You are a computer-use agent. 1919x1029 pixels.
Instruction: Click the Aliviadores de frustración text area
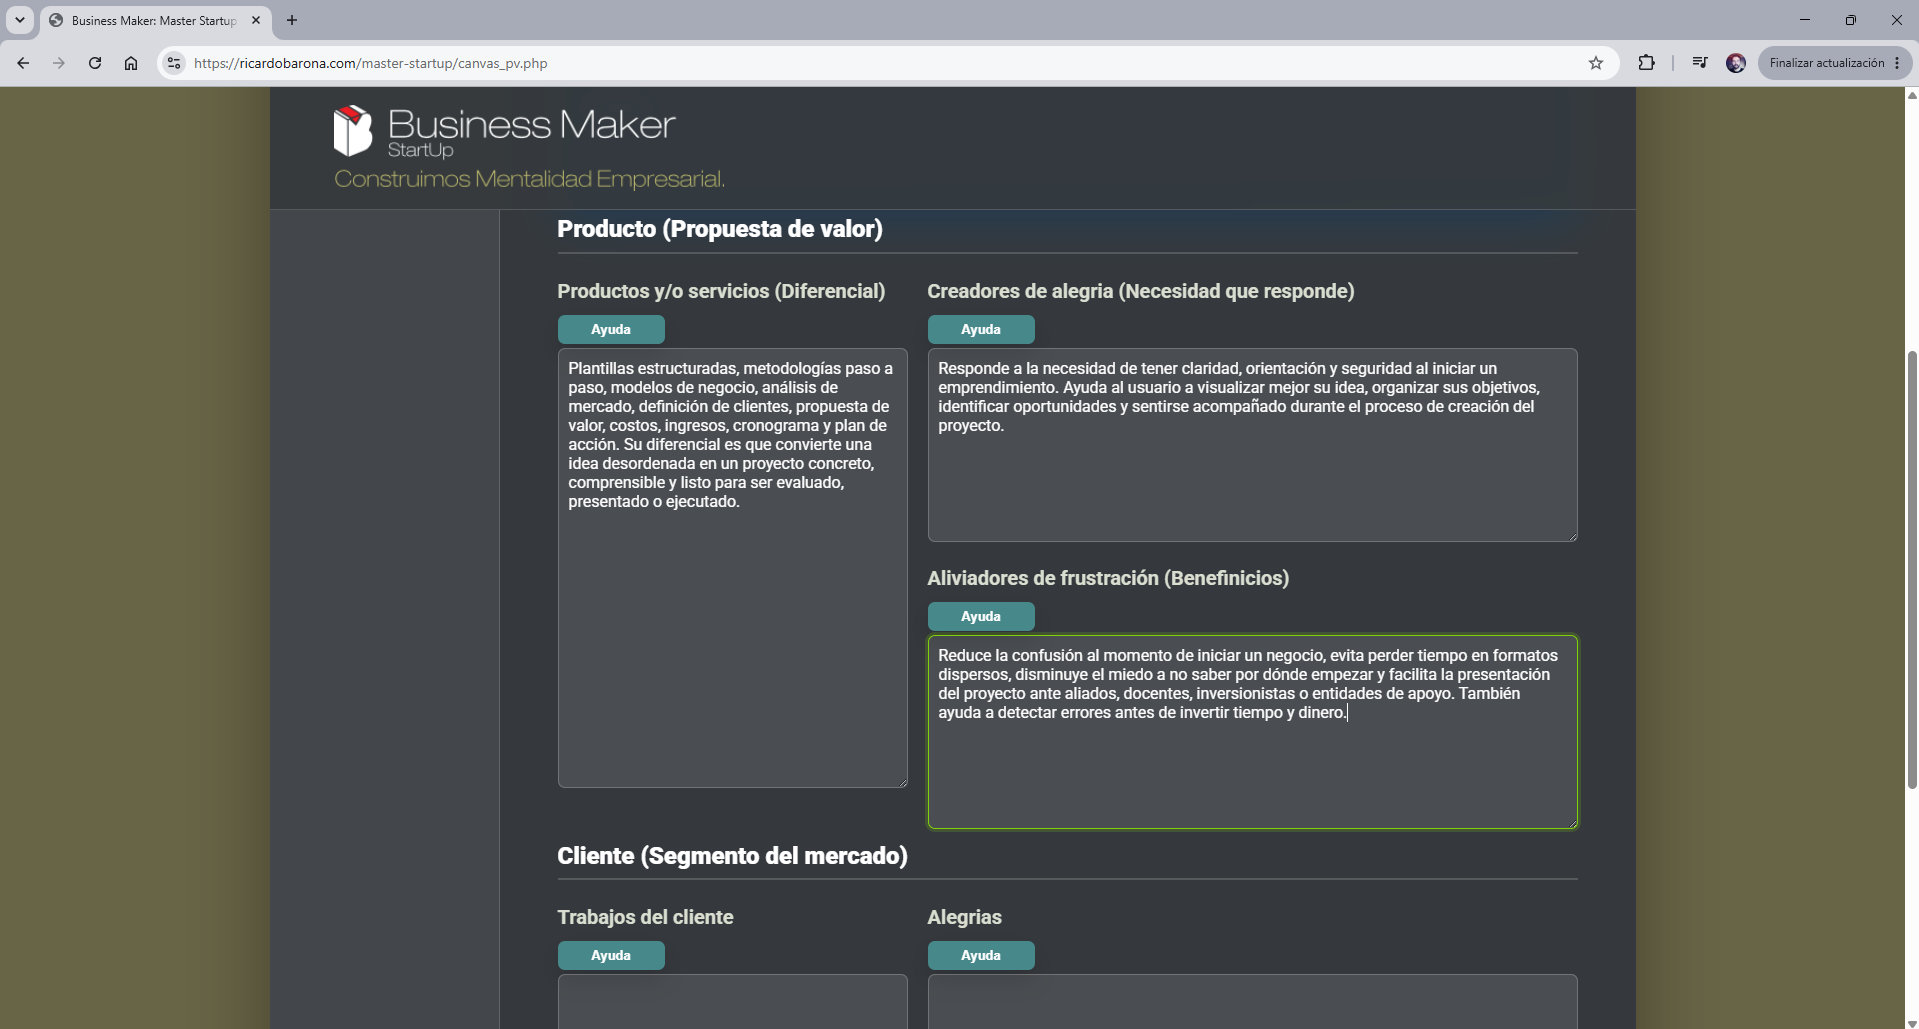tap(1253, 732)
